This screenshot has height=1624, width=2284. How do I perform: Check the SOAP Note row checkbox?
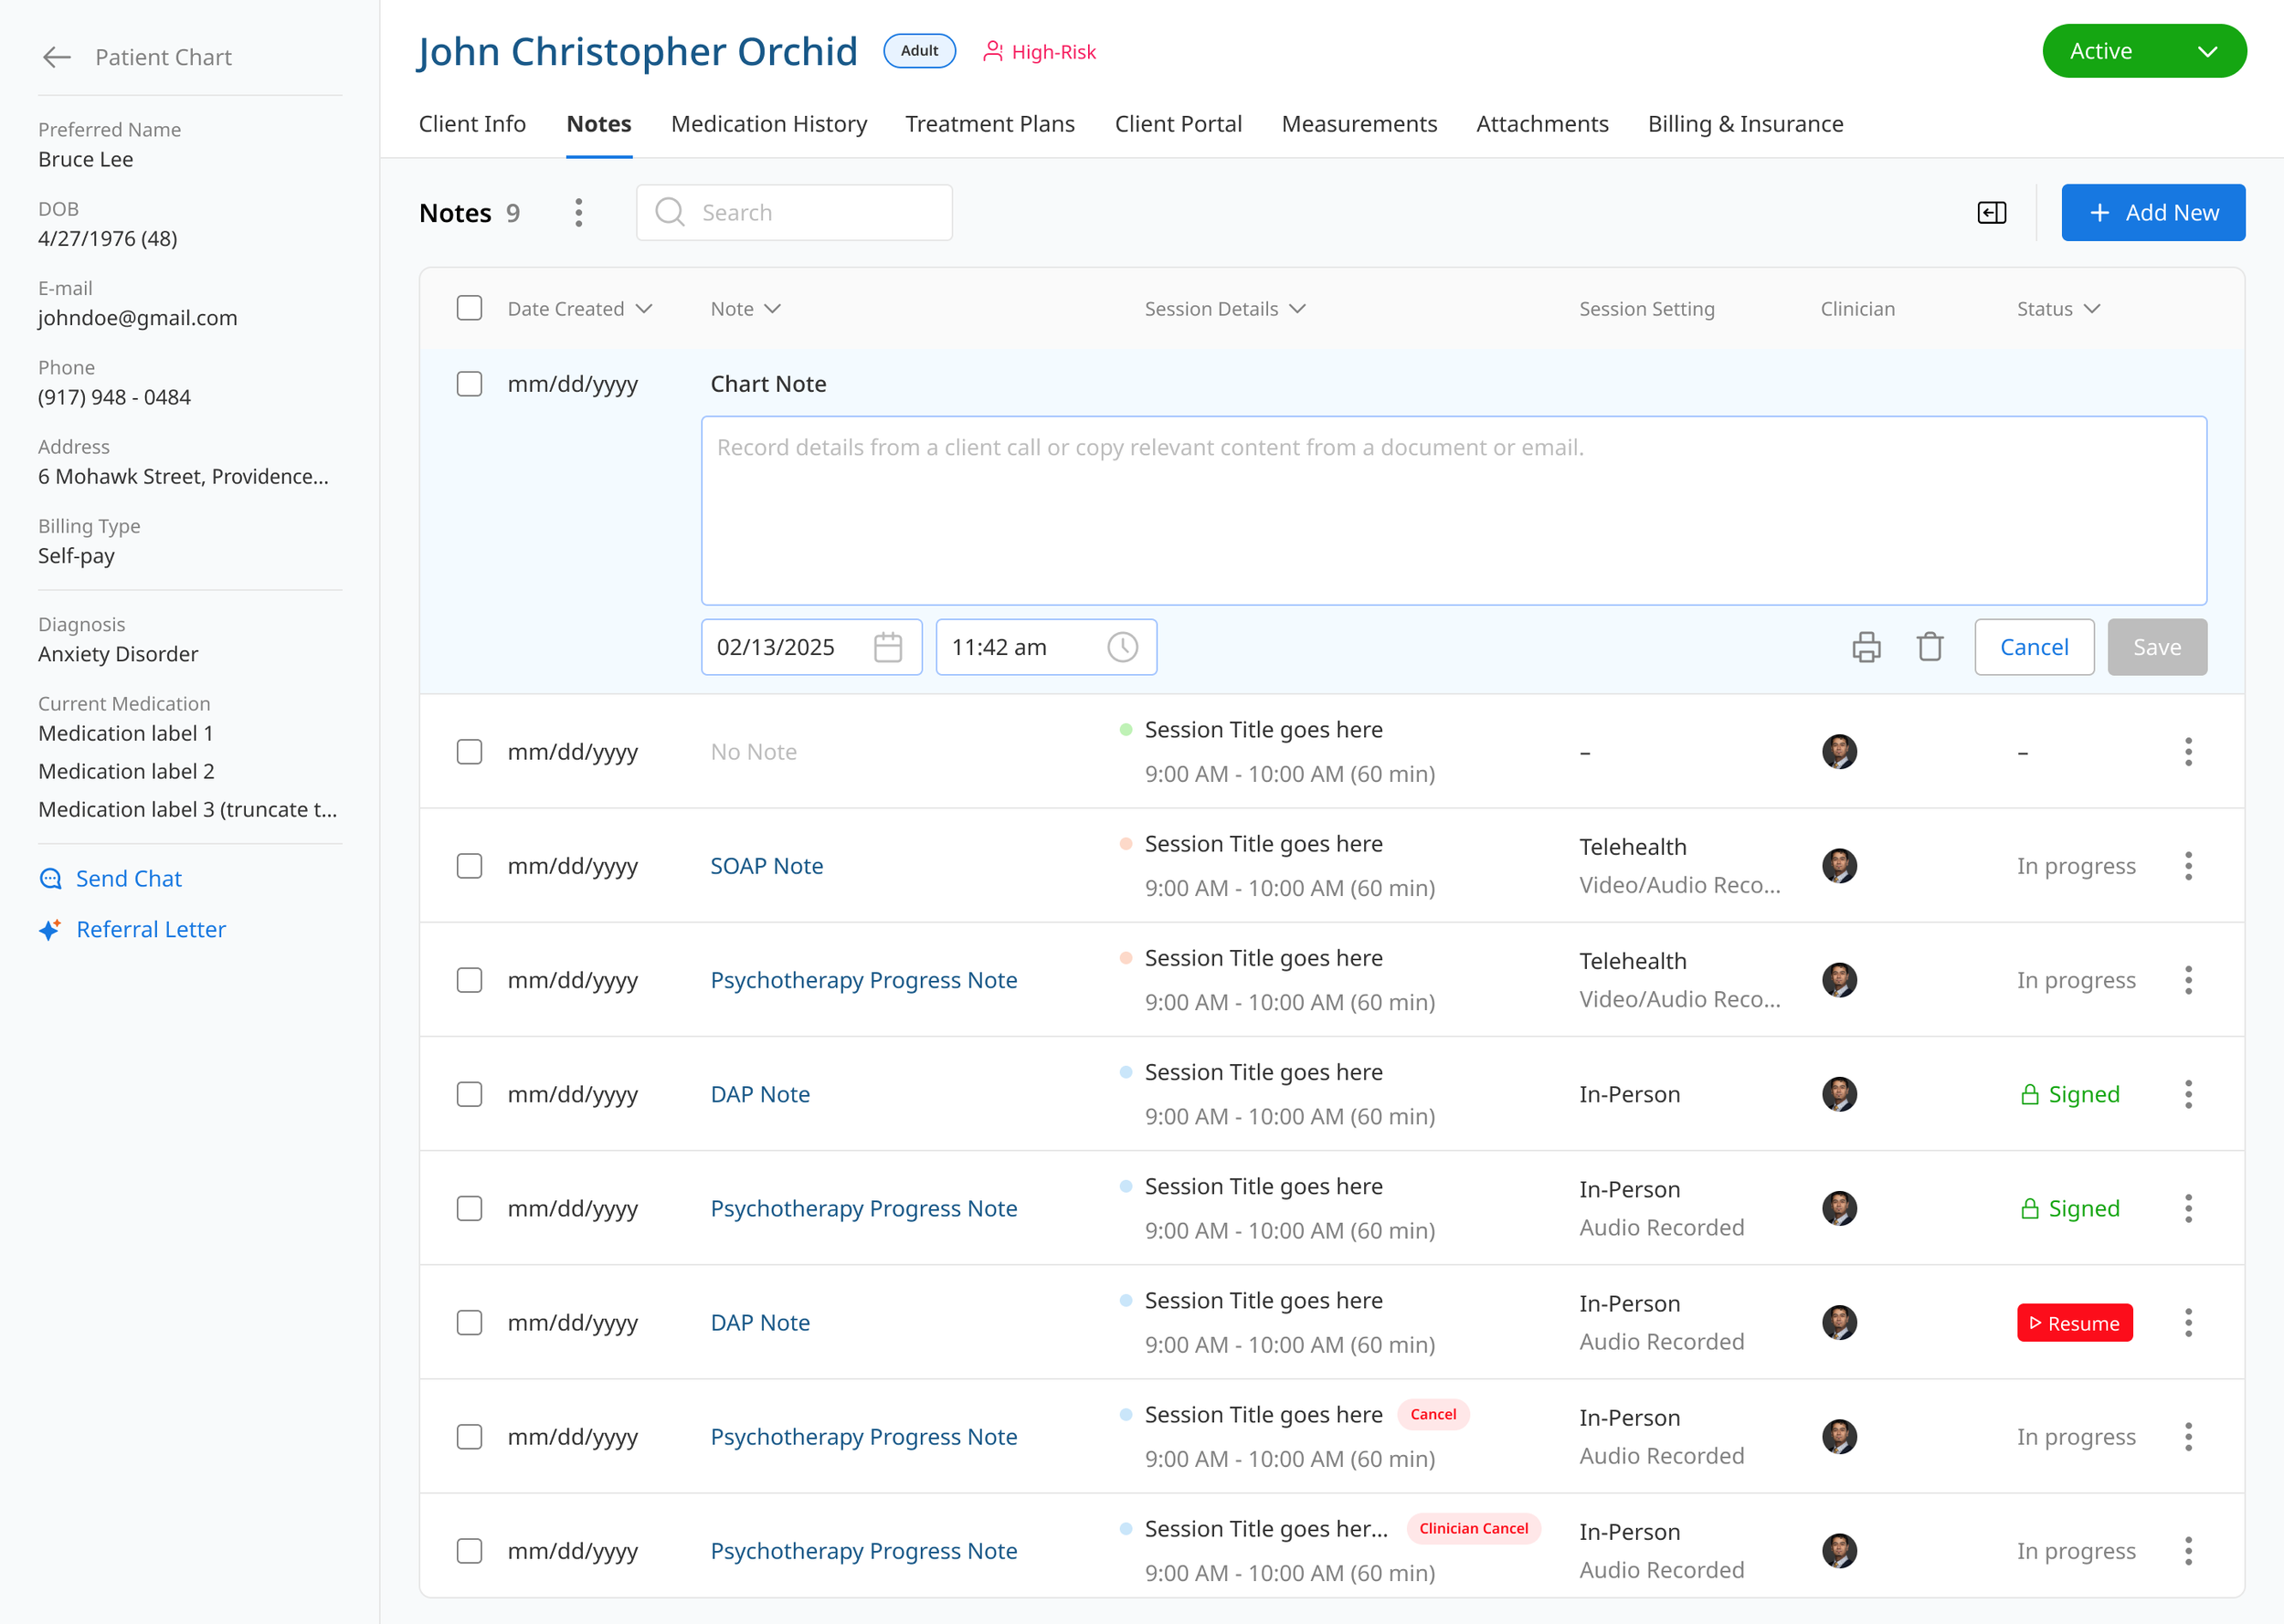click(469, 866)
